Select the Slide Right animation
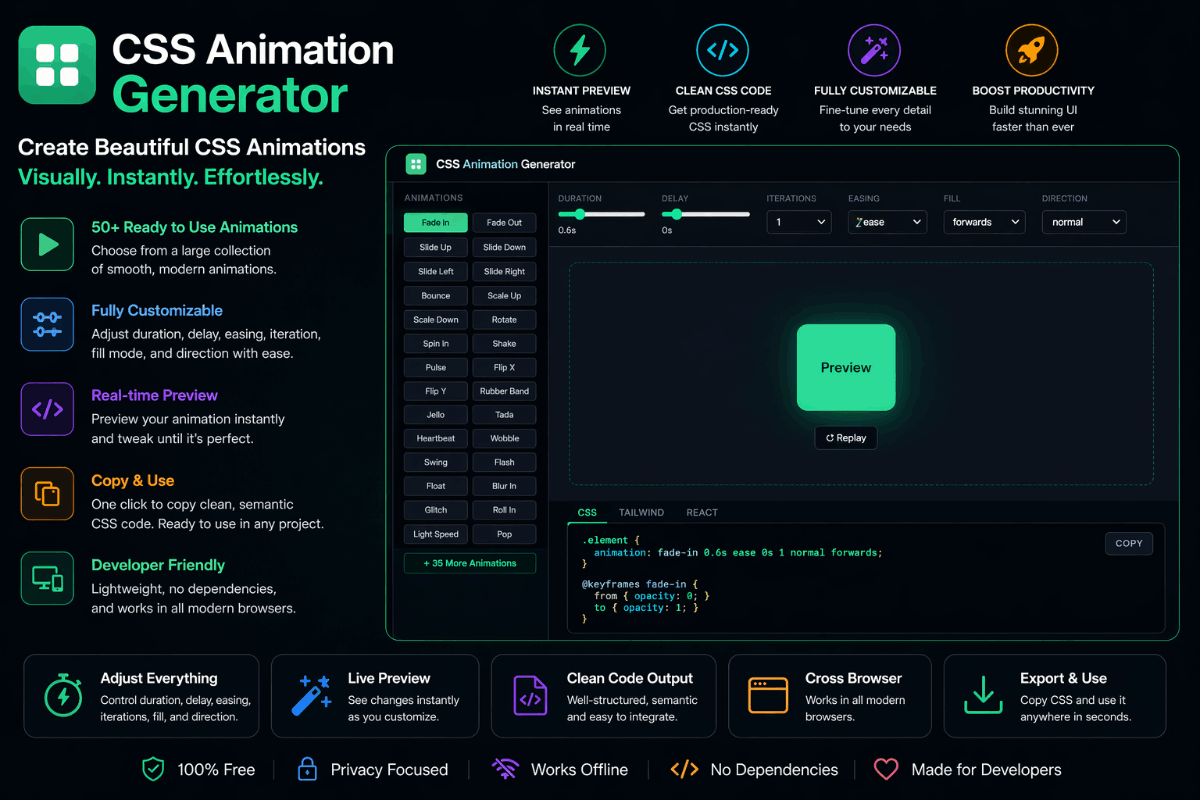 click(x=504, y=271)
